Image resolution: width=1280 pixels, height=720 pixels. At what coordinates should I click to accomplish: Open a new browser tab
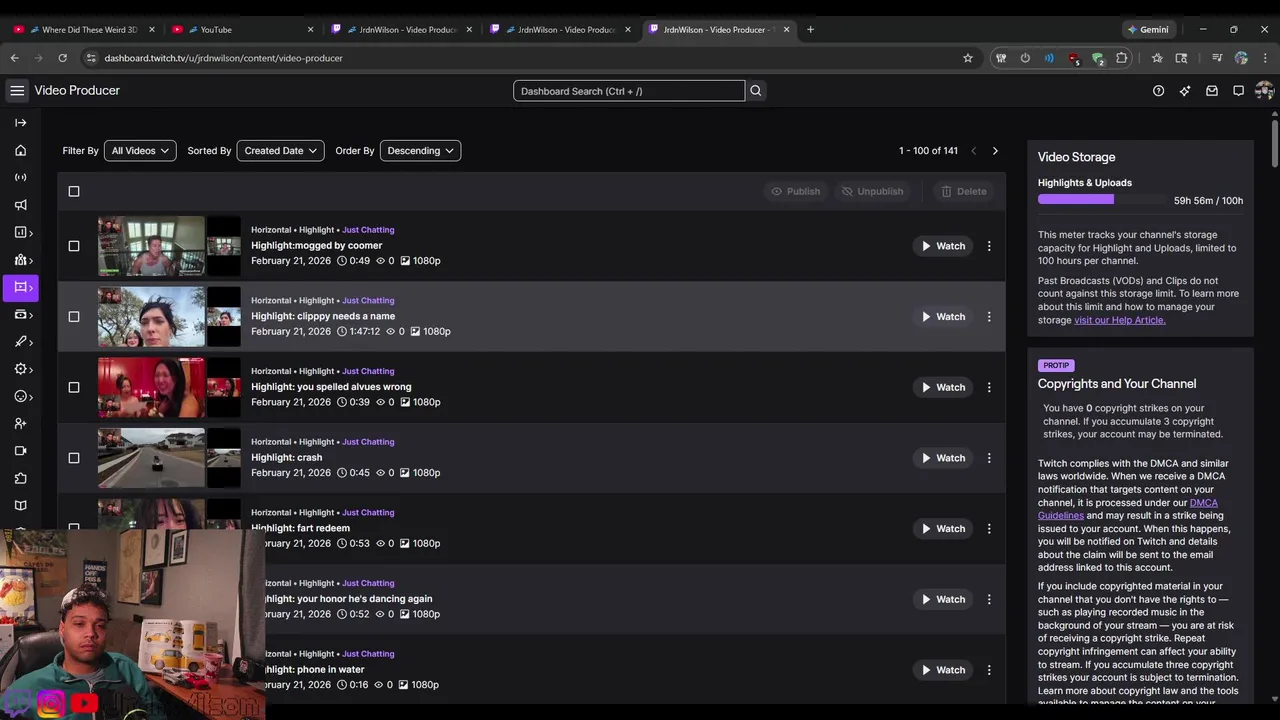(x=810, y=29)
